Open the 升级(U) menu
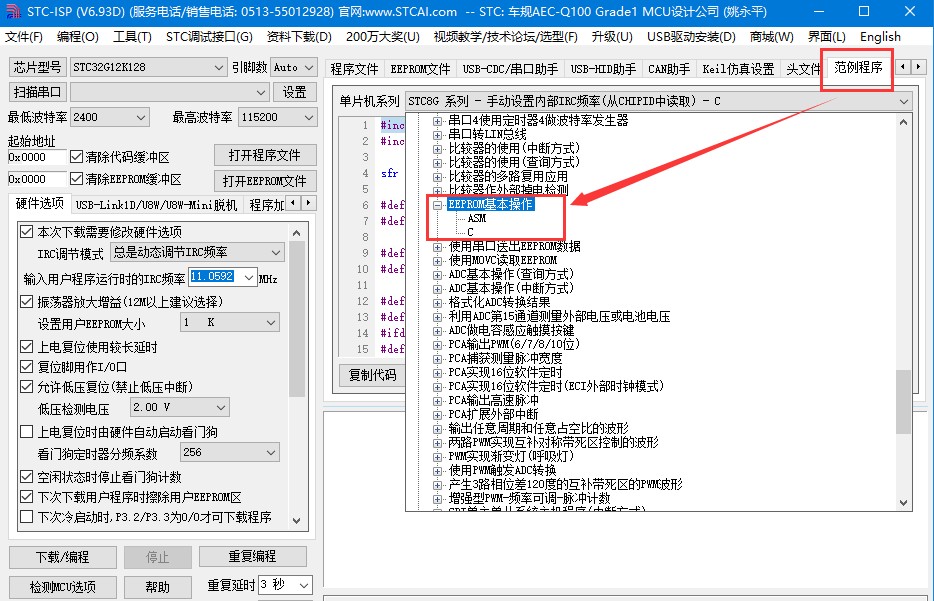This screenshot has width=934, height=601. tap(612, 37)
